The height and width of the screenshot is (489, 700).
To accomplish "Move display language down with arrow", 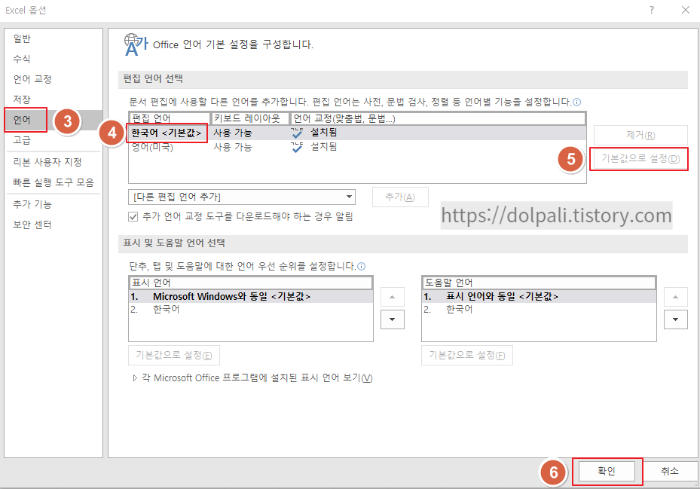I will (x=392, y=320).
